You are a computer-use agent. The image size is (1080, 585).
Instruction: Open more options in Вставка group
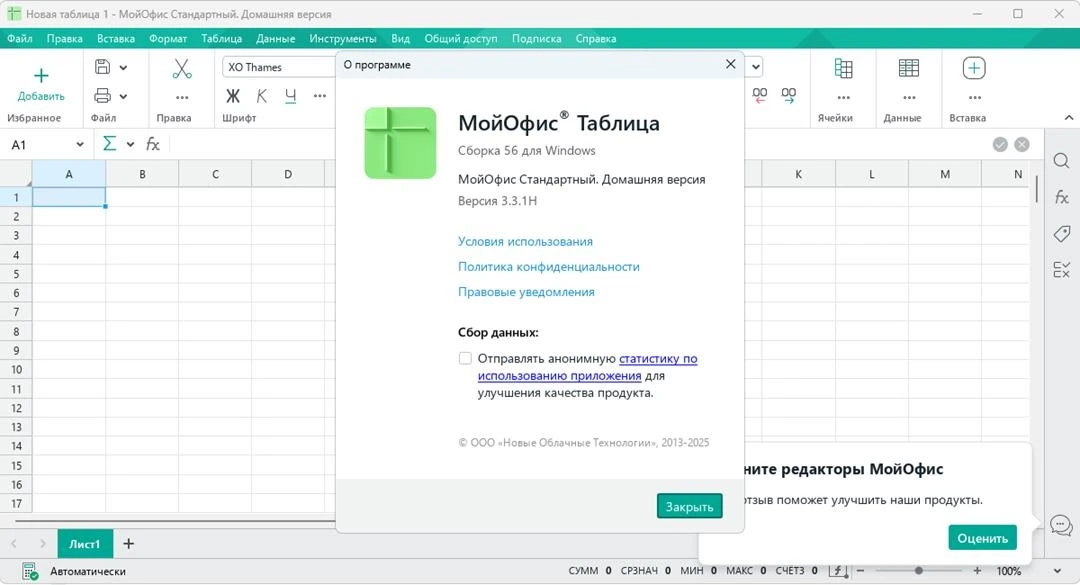[x=975, y=97]
